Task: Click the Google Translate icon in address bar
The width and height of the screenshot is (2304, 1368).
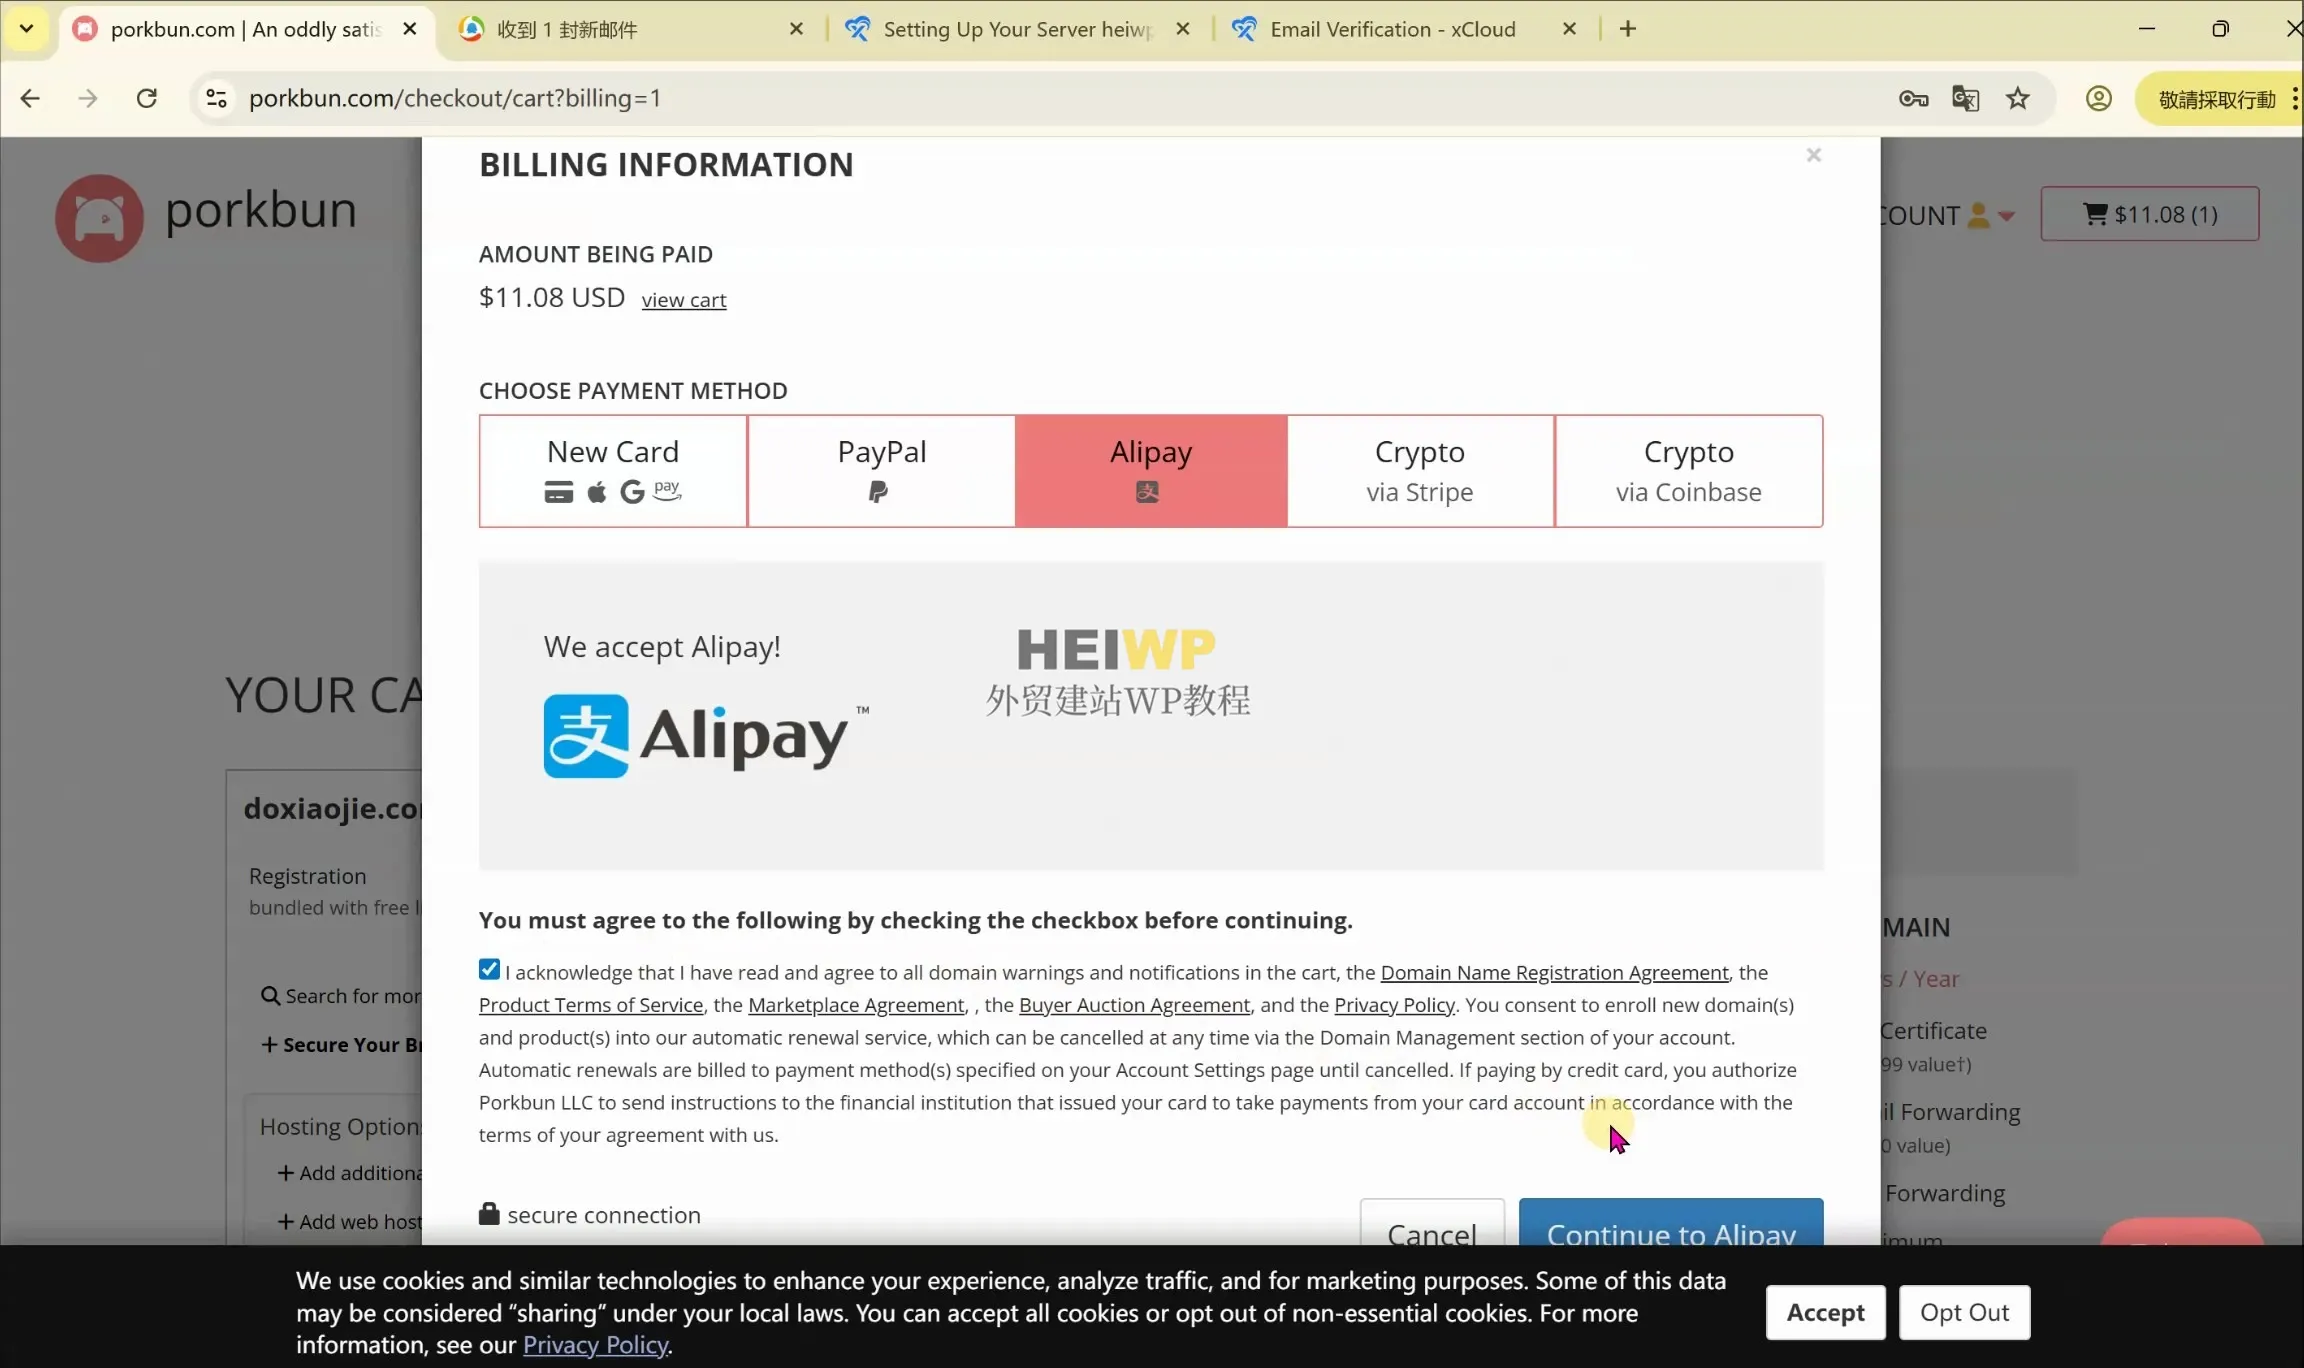Action: 1965,98
